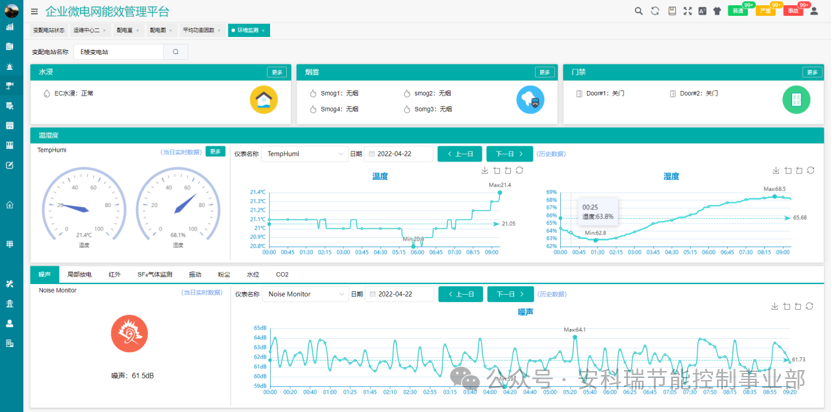The image size is (832, 412).
Task: Click 上一日 button in noise panel
Action: pyautogui.click(x=461, y=294)
